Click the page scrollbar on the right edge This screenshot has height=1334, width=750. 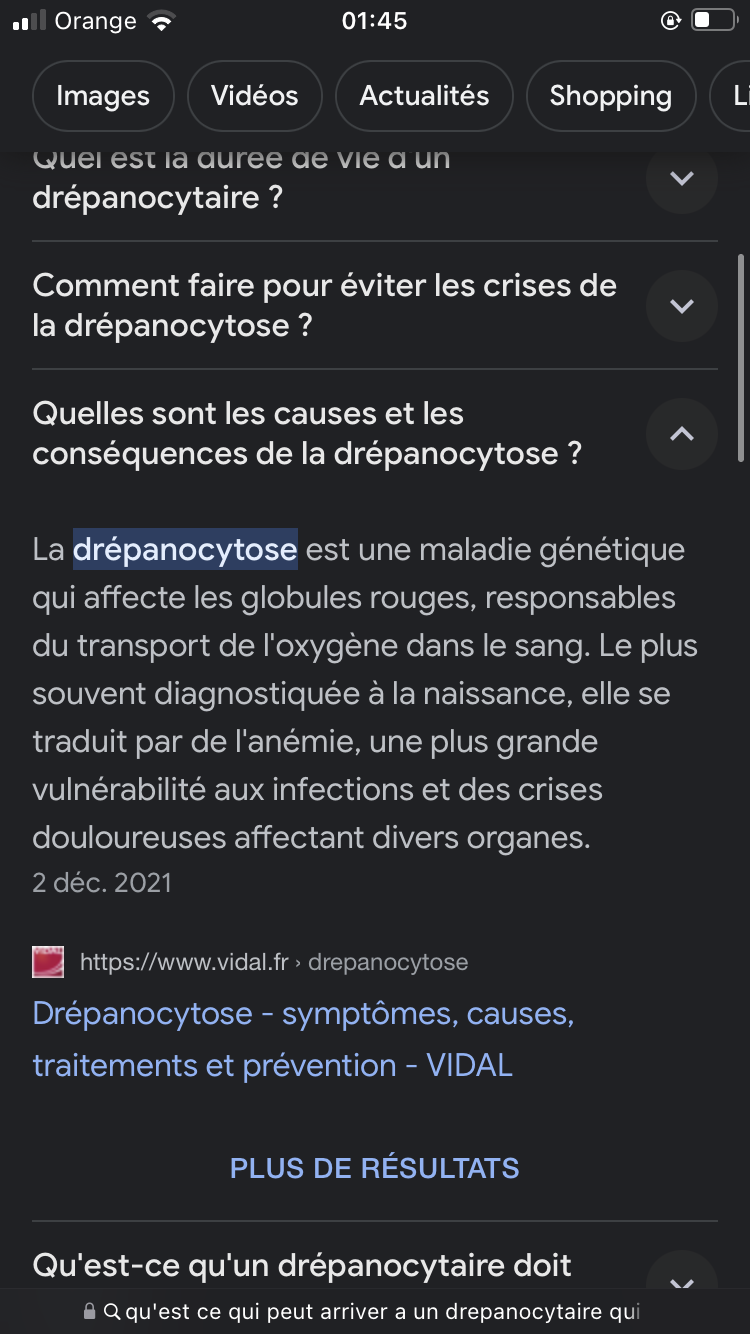tap(740, 355)
